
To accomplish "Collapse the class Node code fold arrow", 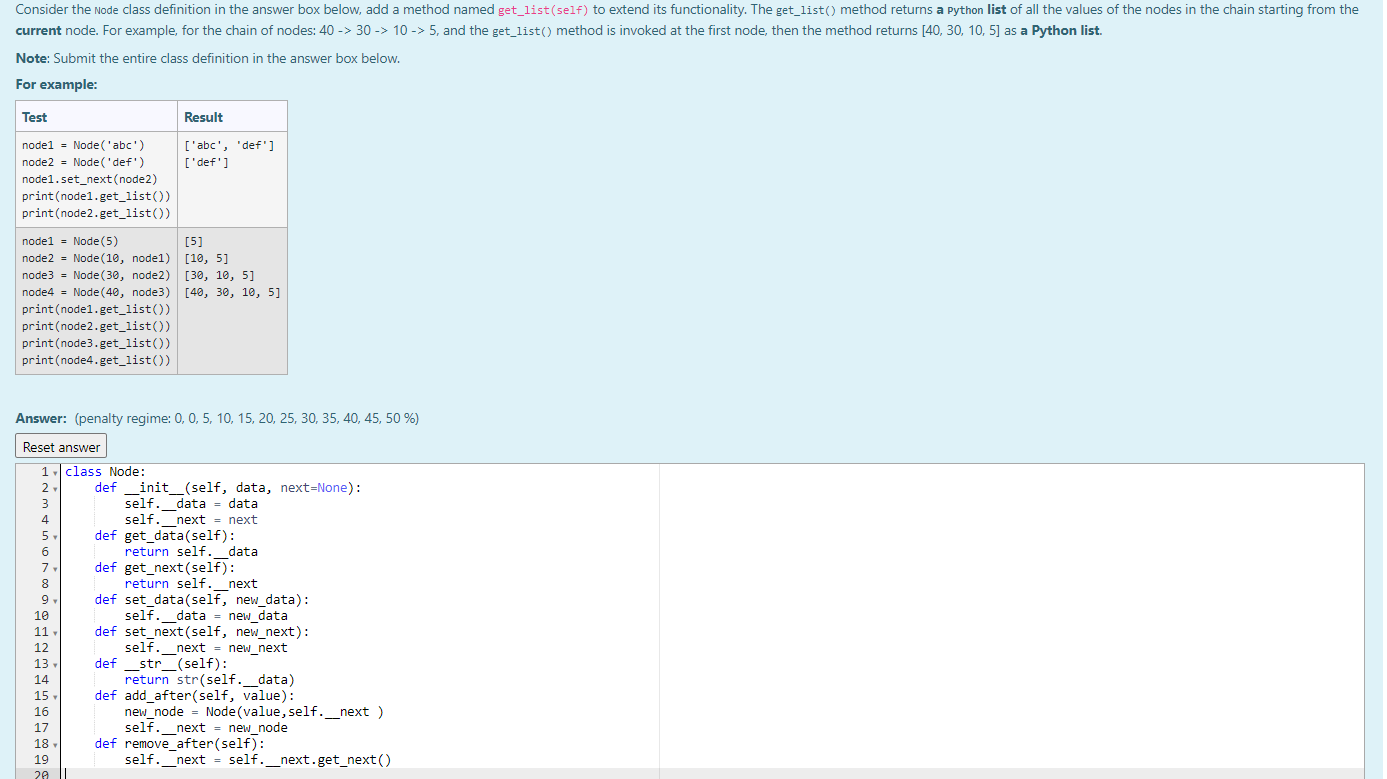I will (57, 471).
